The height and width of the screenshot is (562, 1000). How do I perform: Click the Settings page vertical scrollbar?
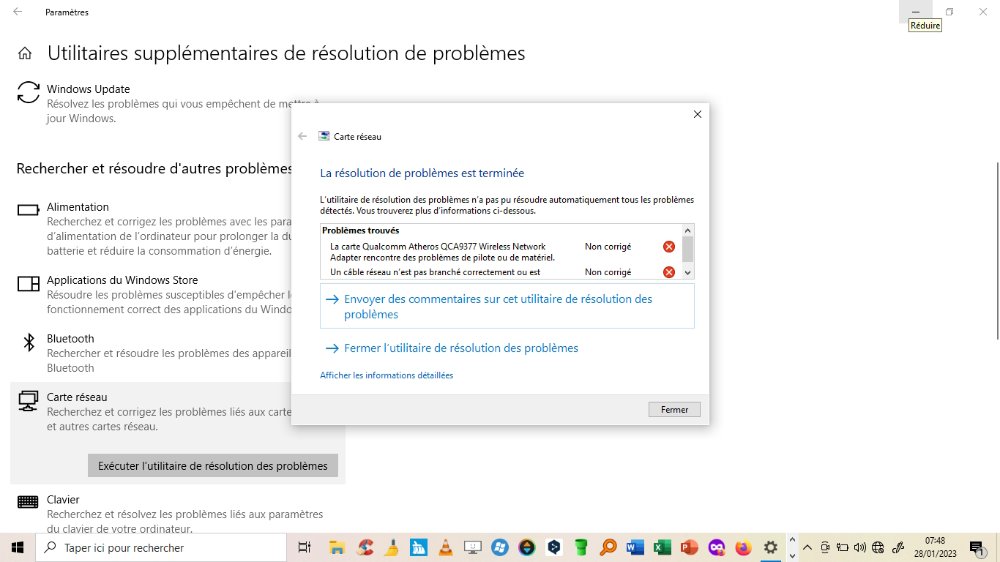pyautogui.click(x=997, y=251)
